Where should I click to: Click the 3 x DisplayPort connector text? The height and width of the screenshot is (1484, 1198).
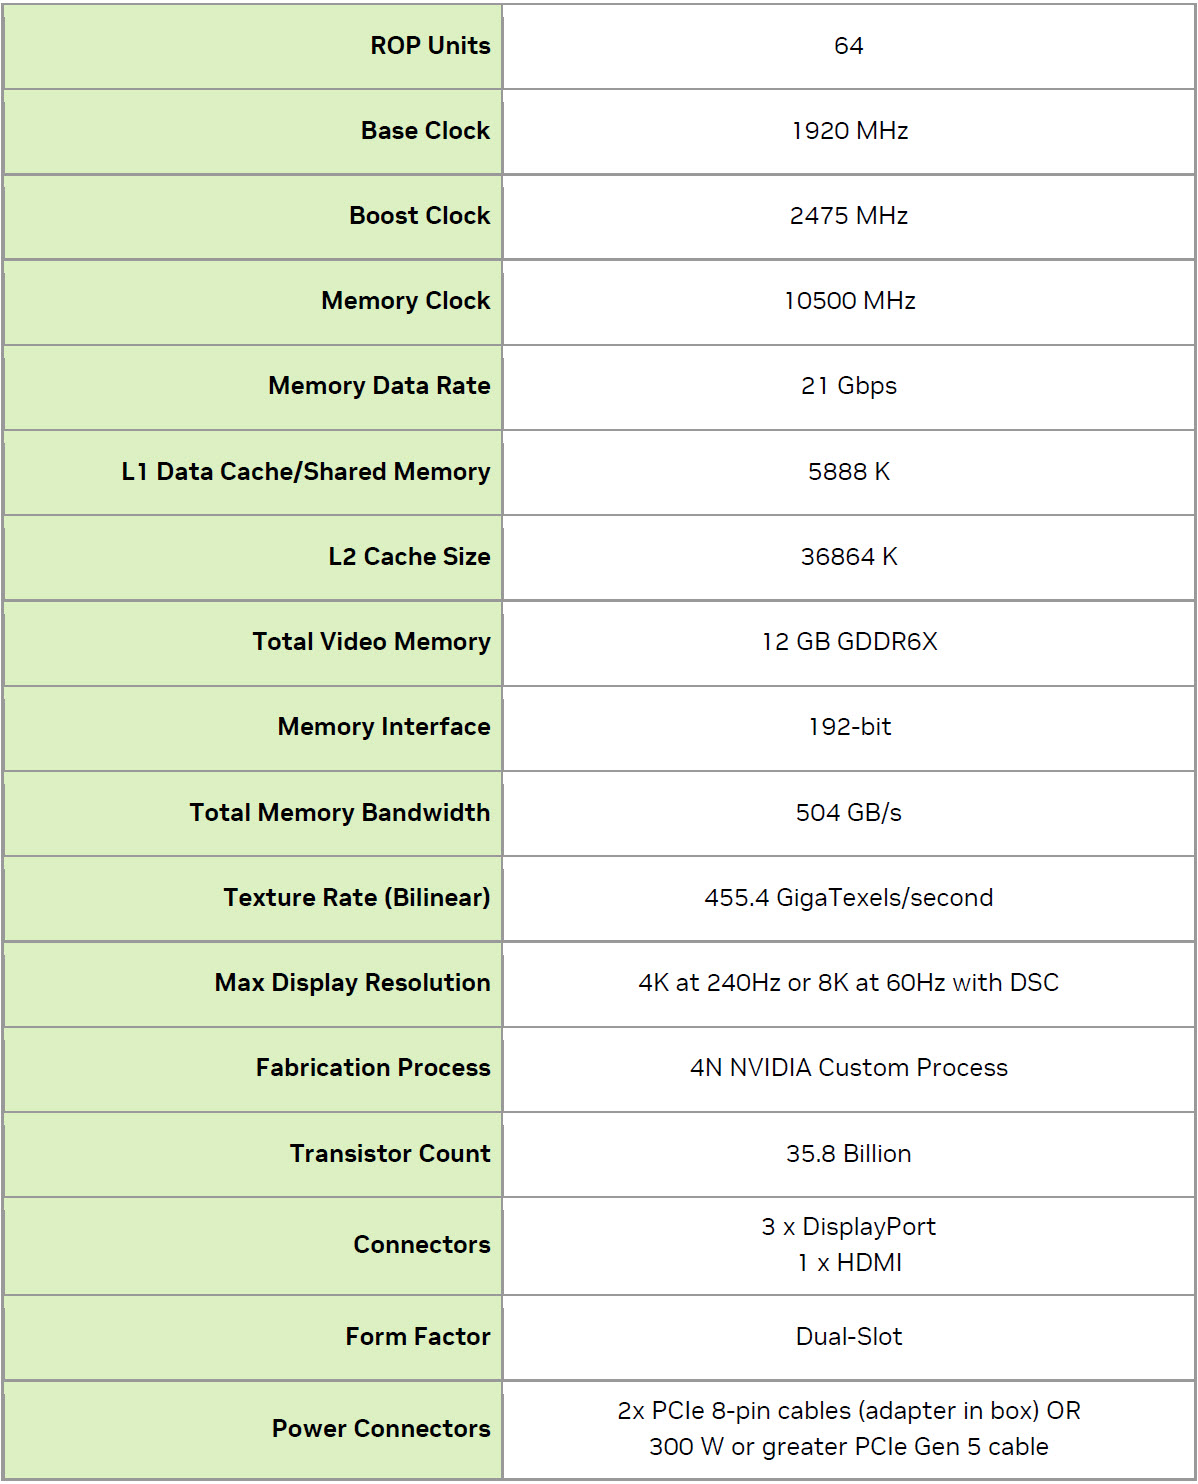(849, 1227)
